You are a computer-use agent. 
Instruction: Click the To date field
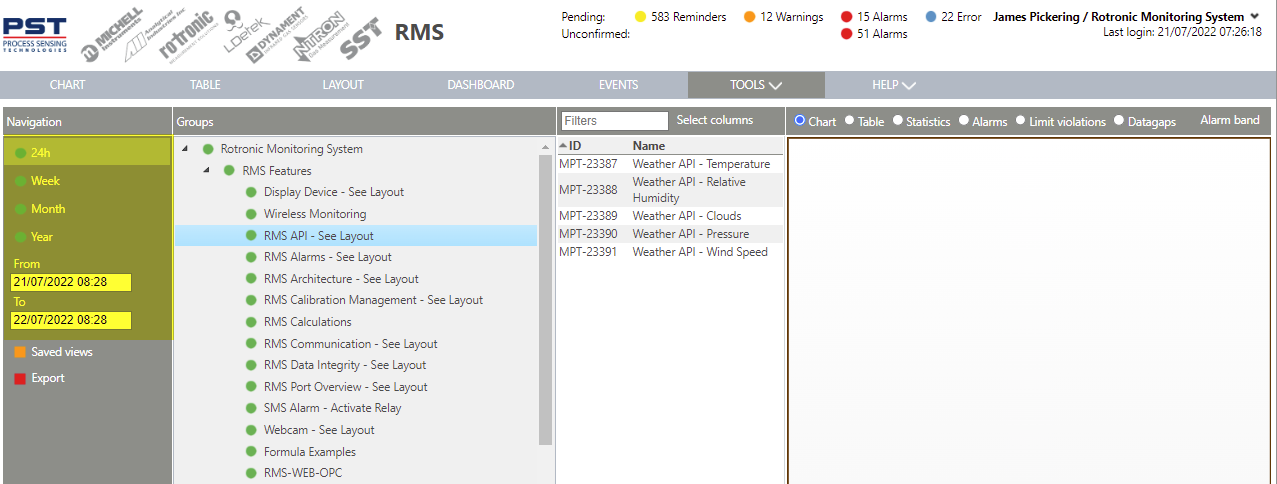(72, 320)
